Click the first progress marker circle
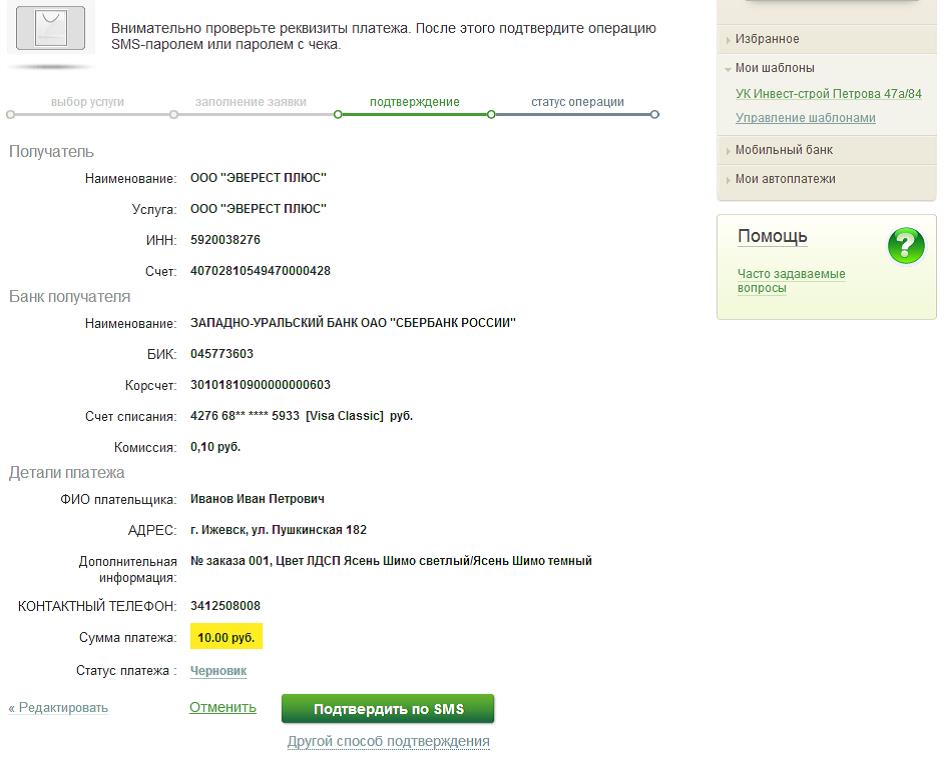 pos(10,114)
